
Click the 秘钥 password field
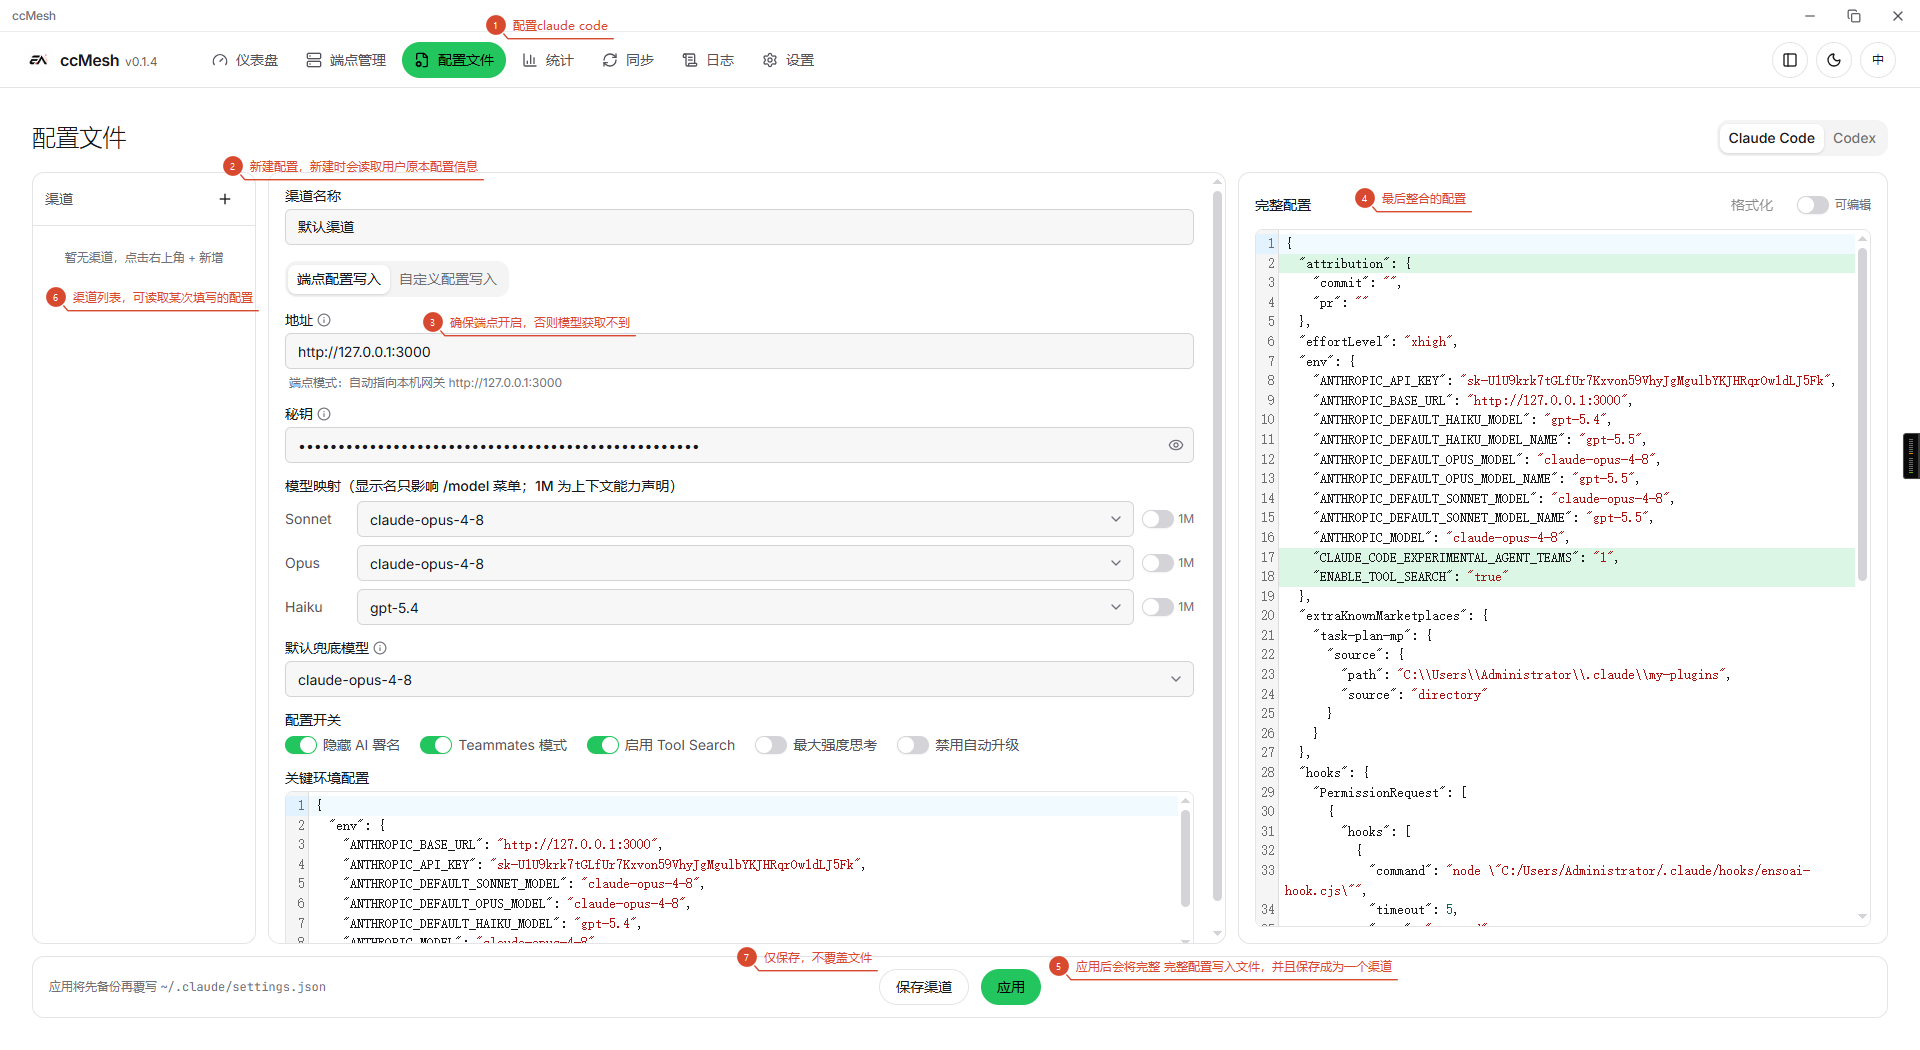coord(739,445)
